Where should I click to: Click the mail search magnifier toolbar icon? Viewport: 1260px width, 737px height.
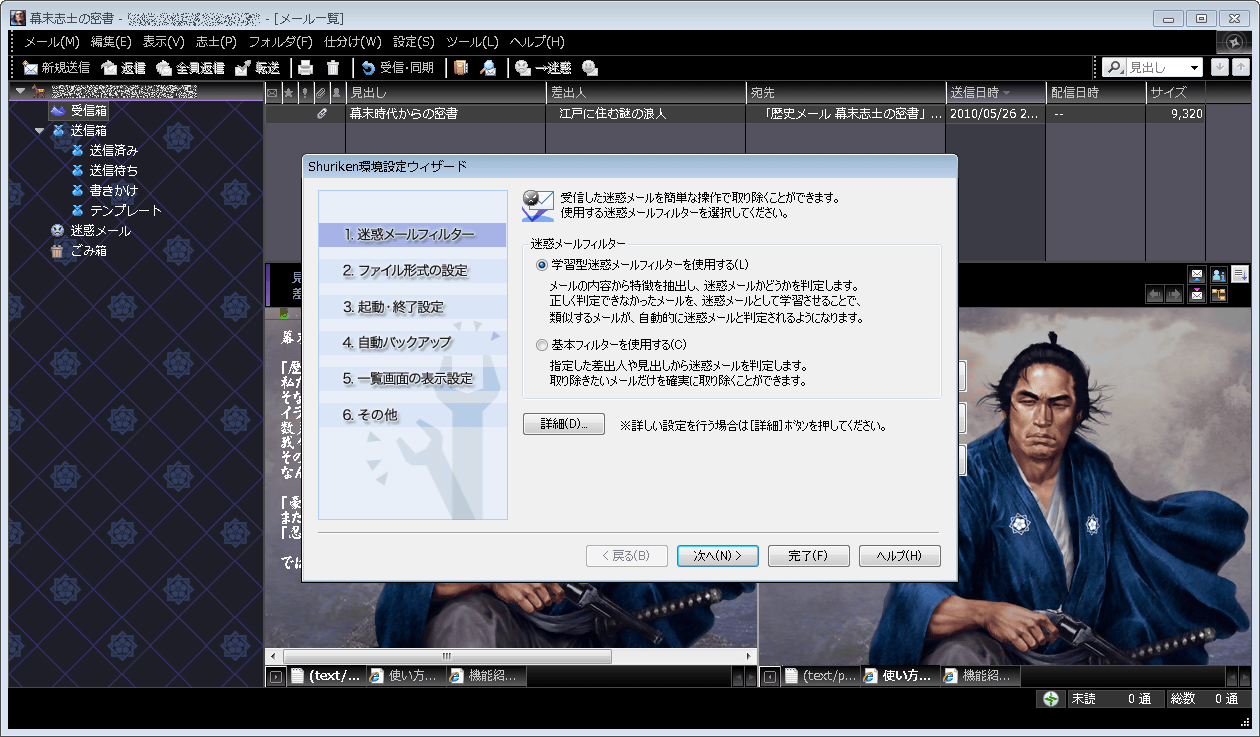tap(488, 68)
